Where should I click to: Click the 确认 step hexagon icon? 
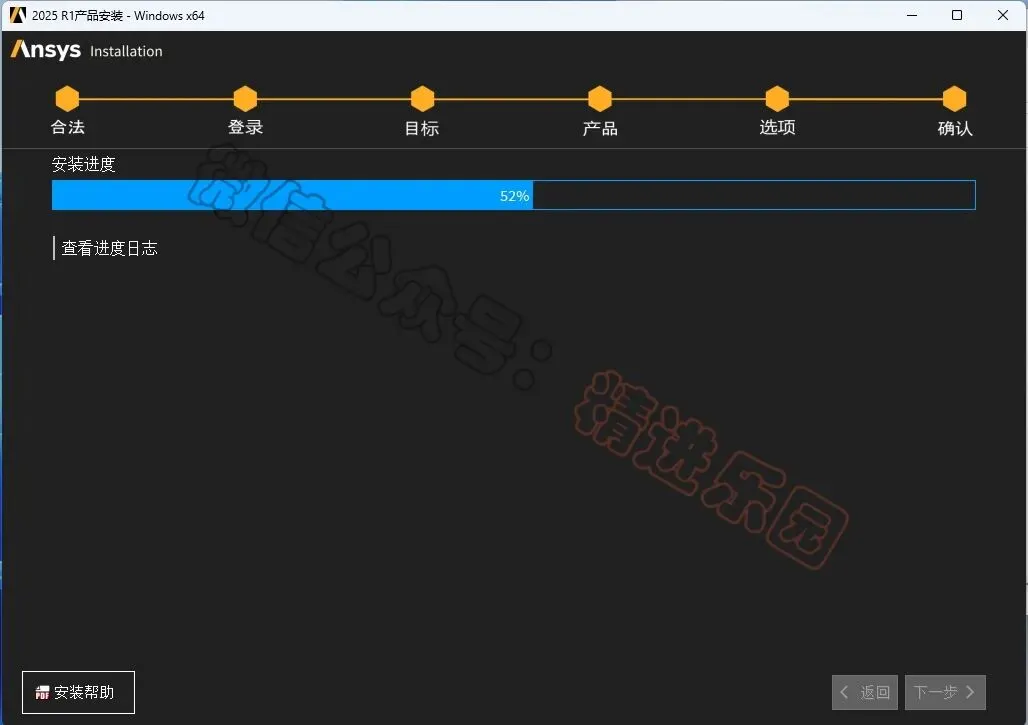(x=955, y=99)
